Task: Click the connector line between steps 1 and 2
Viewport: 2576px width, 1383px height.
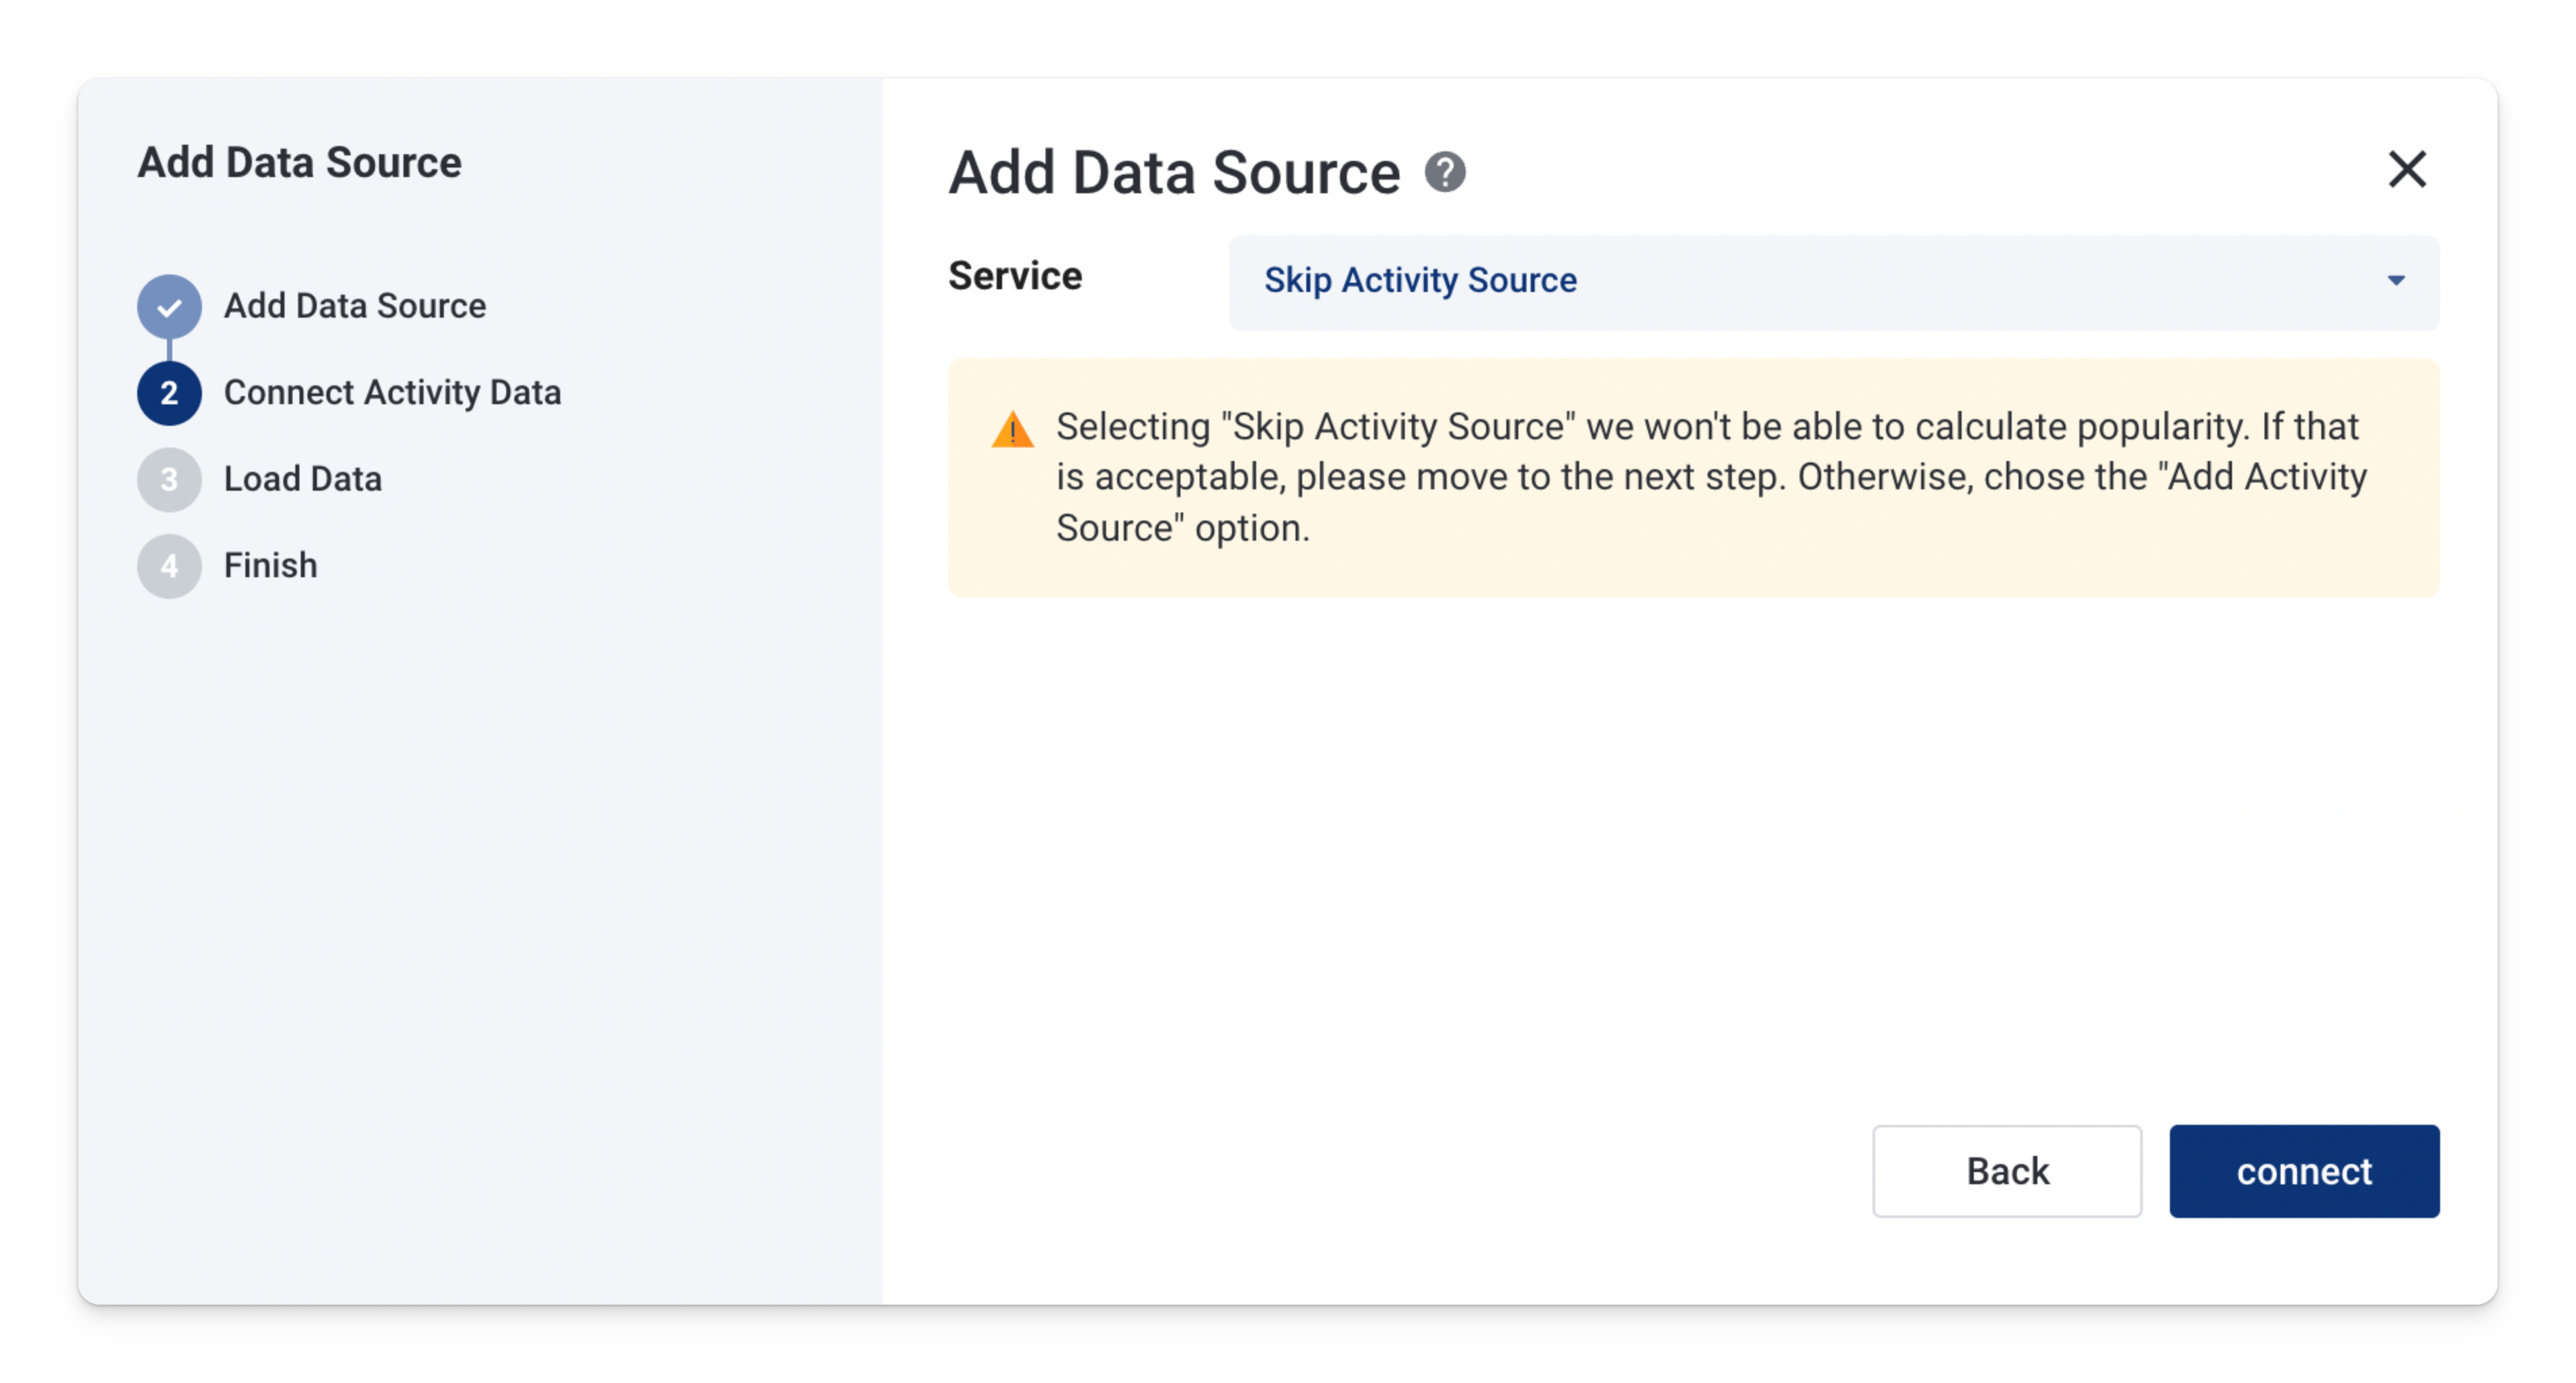Action: [x=169, y=349]
